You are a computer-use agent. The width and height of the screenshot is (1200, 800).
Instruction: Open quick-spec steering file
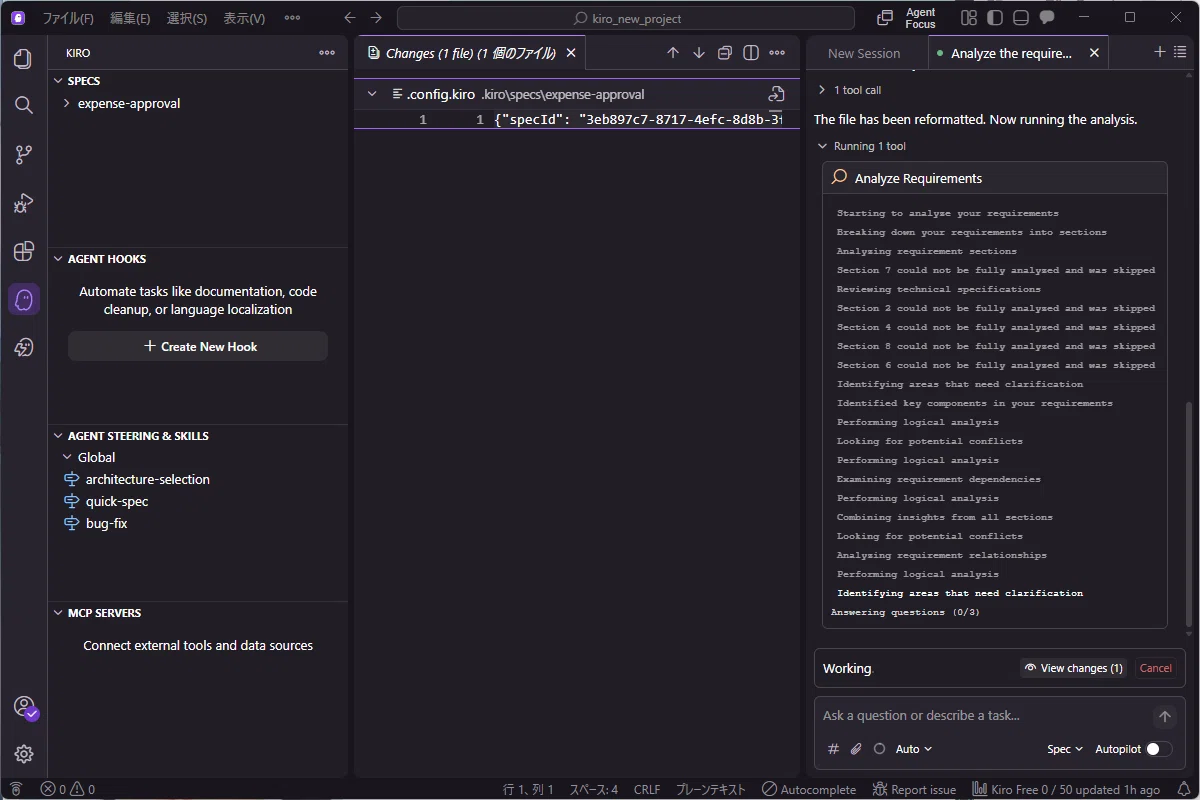click(117, 501)
